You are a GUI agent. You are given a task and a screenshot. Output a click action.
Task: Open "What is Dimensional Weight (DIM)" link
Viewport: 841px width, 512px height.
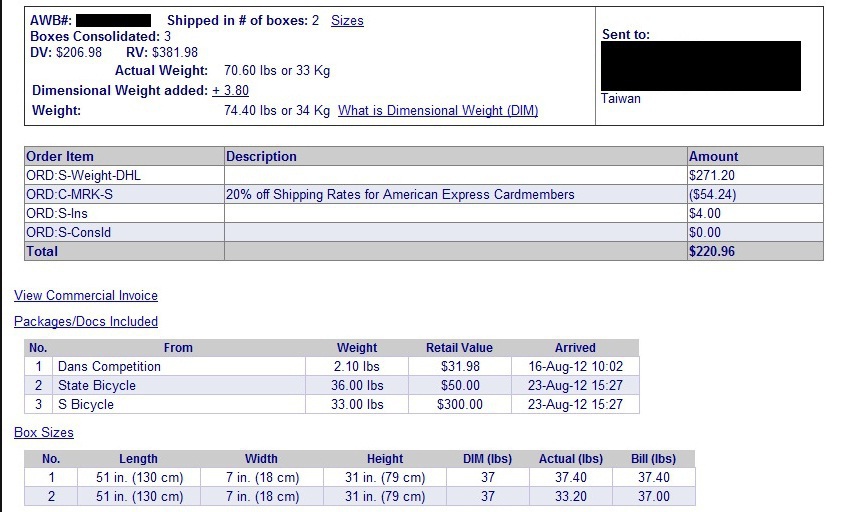tap(438, 111)
